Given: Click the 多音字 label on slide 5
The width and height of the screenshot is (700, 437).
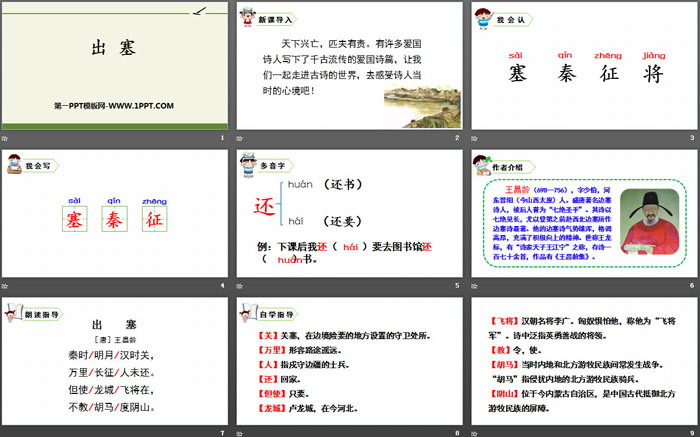Looking at the screenshot, I should click(x=272, y=166).
